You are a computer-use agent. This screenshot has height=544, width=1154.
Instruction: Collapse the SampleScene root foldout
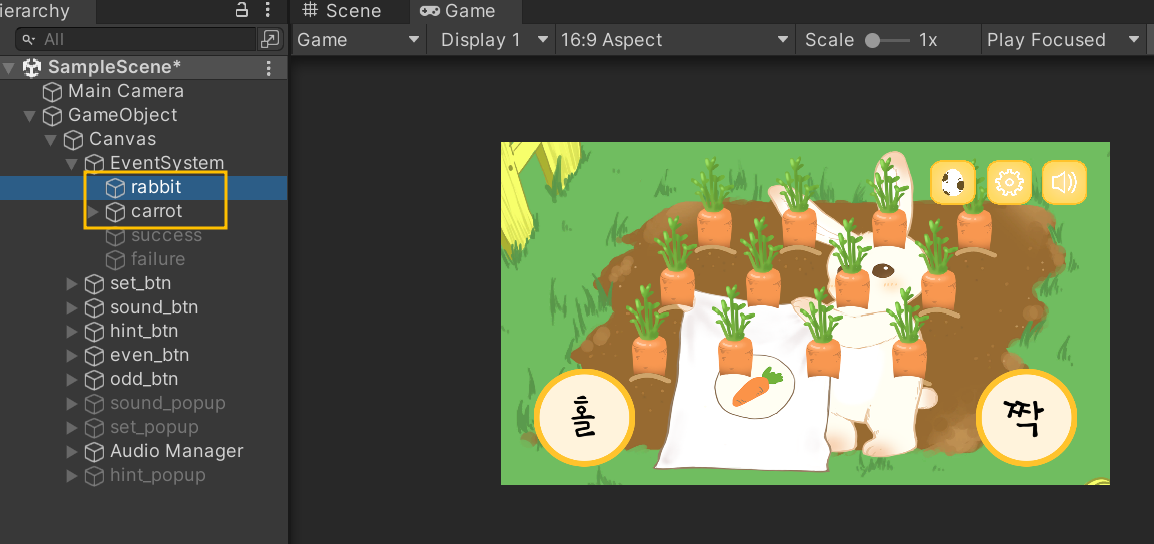click(9, 68)
